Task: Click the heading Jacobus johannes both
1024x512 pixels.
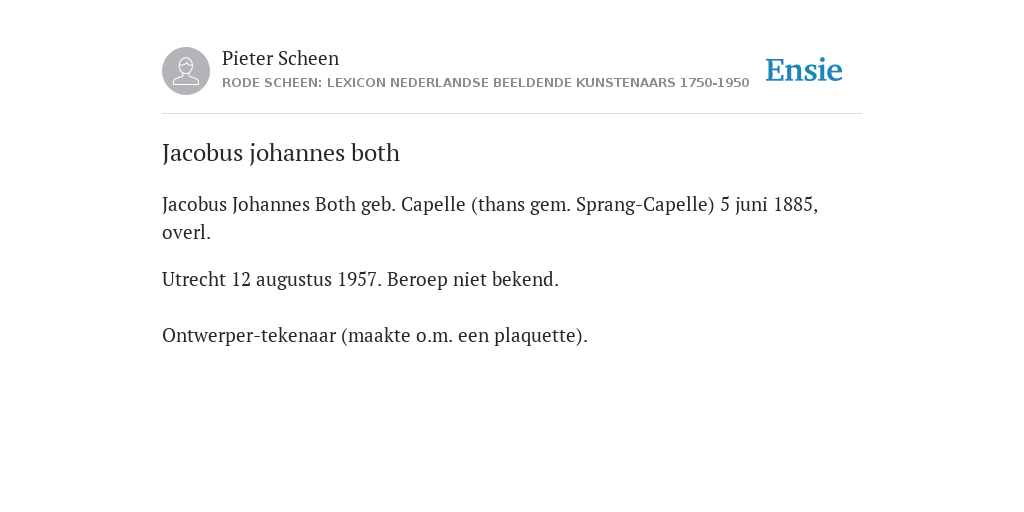Action: tap(281, 153)
